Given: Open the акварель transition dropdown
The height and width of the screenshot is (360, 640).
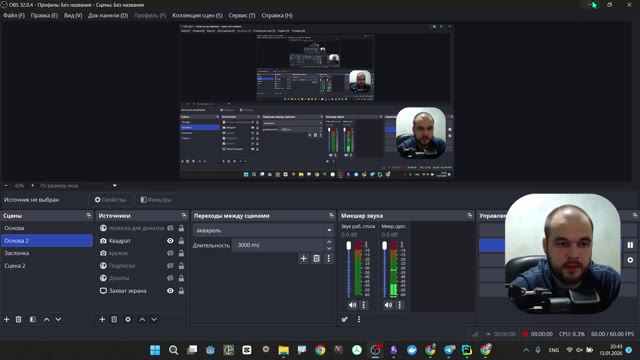Looking at the screenshot, I should [263, 230].
